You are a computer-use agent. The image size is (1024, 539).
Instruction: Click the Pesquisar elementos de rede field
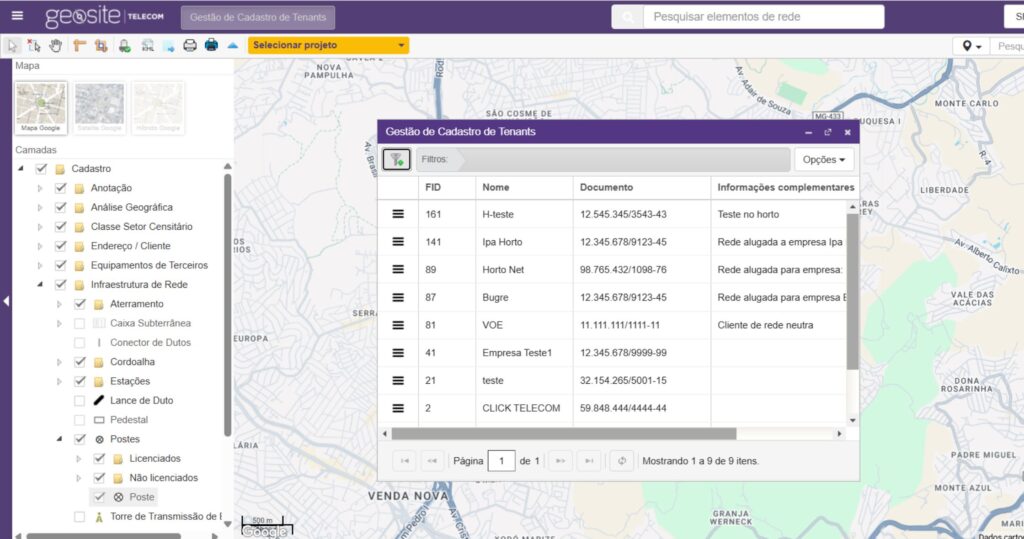coord(762,17)
